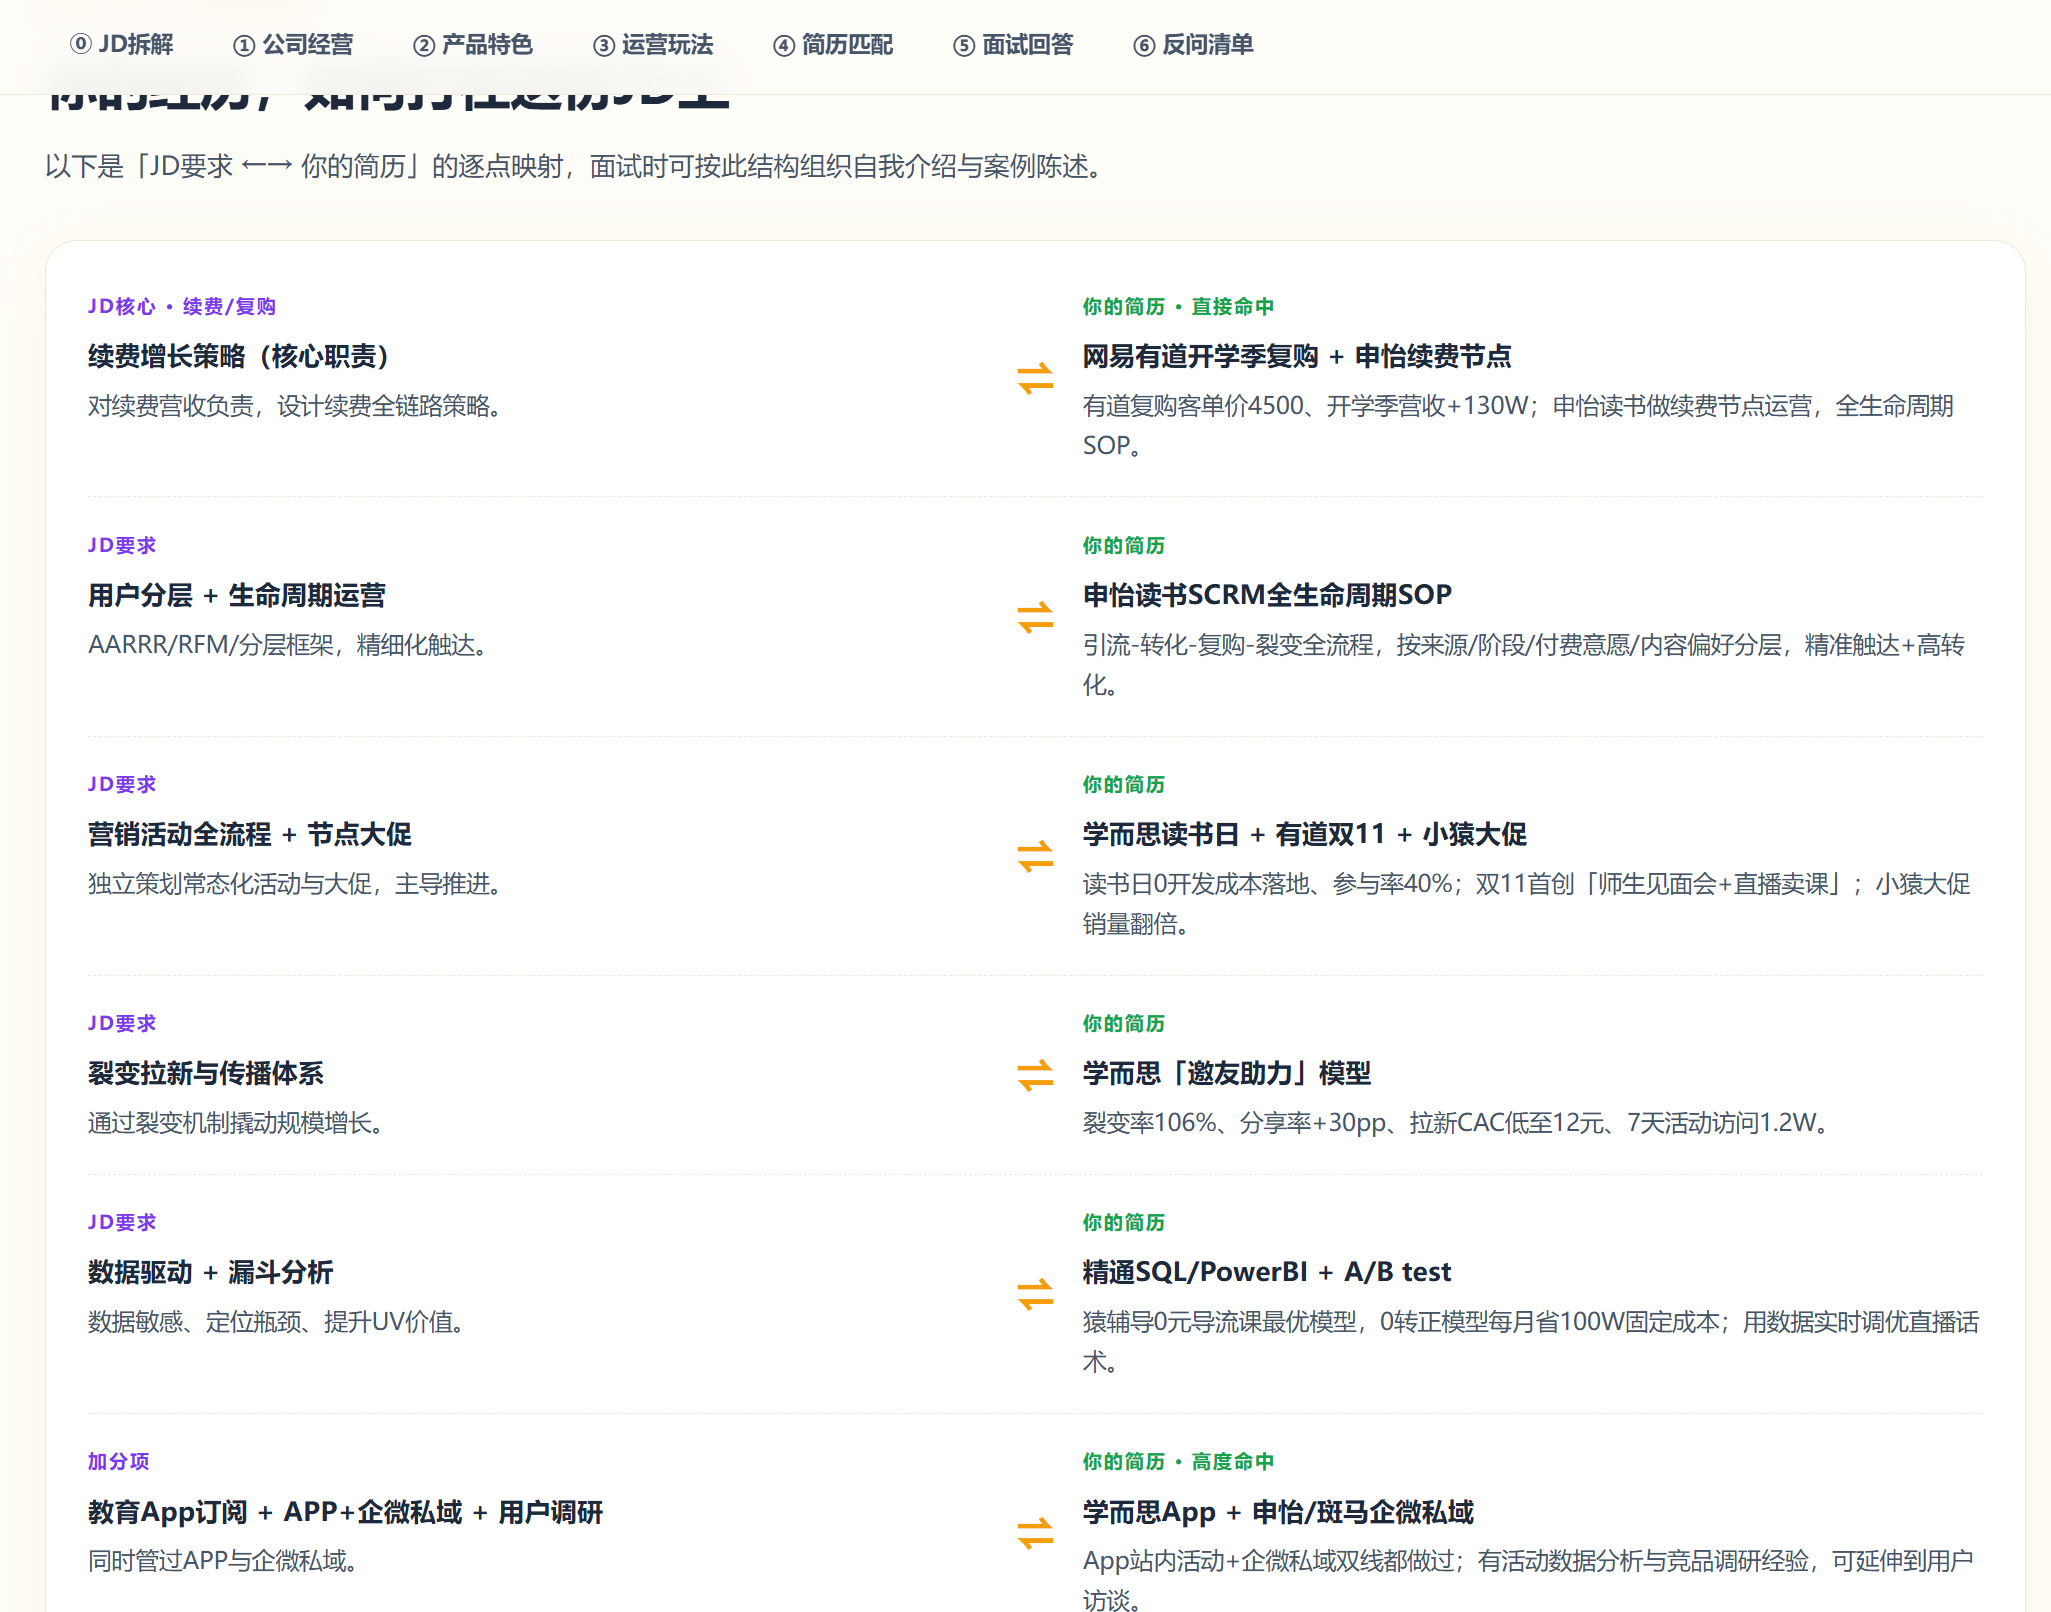Click the text AARRR/RFM/分层框架，精细化触达
Screen dimensions: 2051x1612
pyautogui.click(x=289, y=645)
